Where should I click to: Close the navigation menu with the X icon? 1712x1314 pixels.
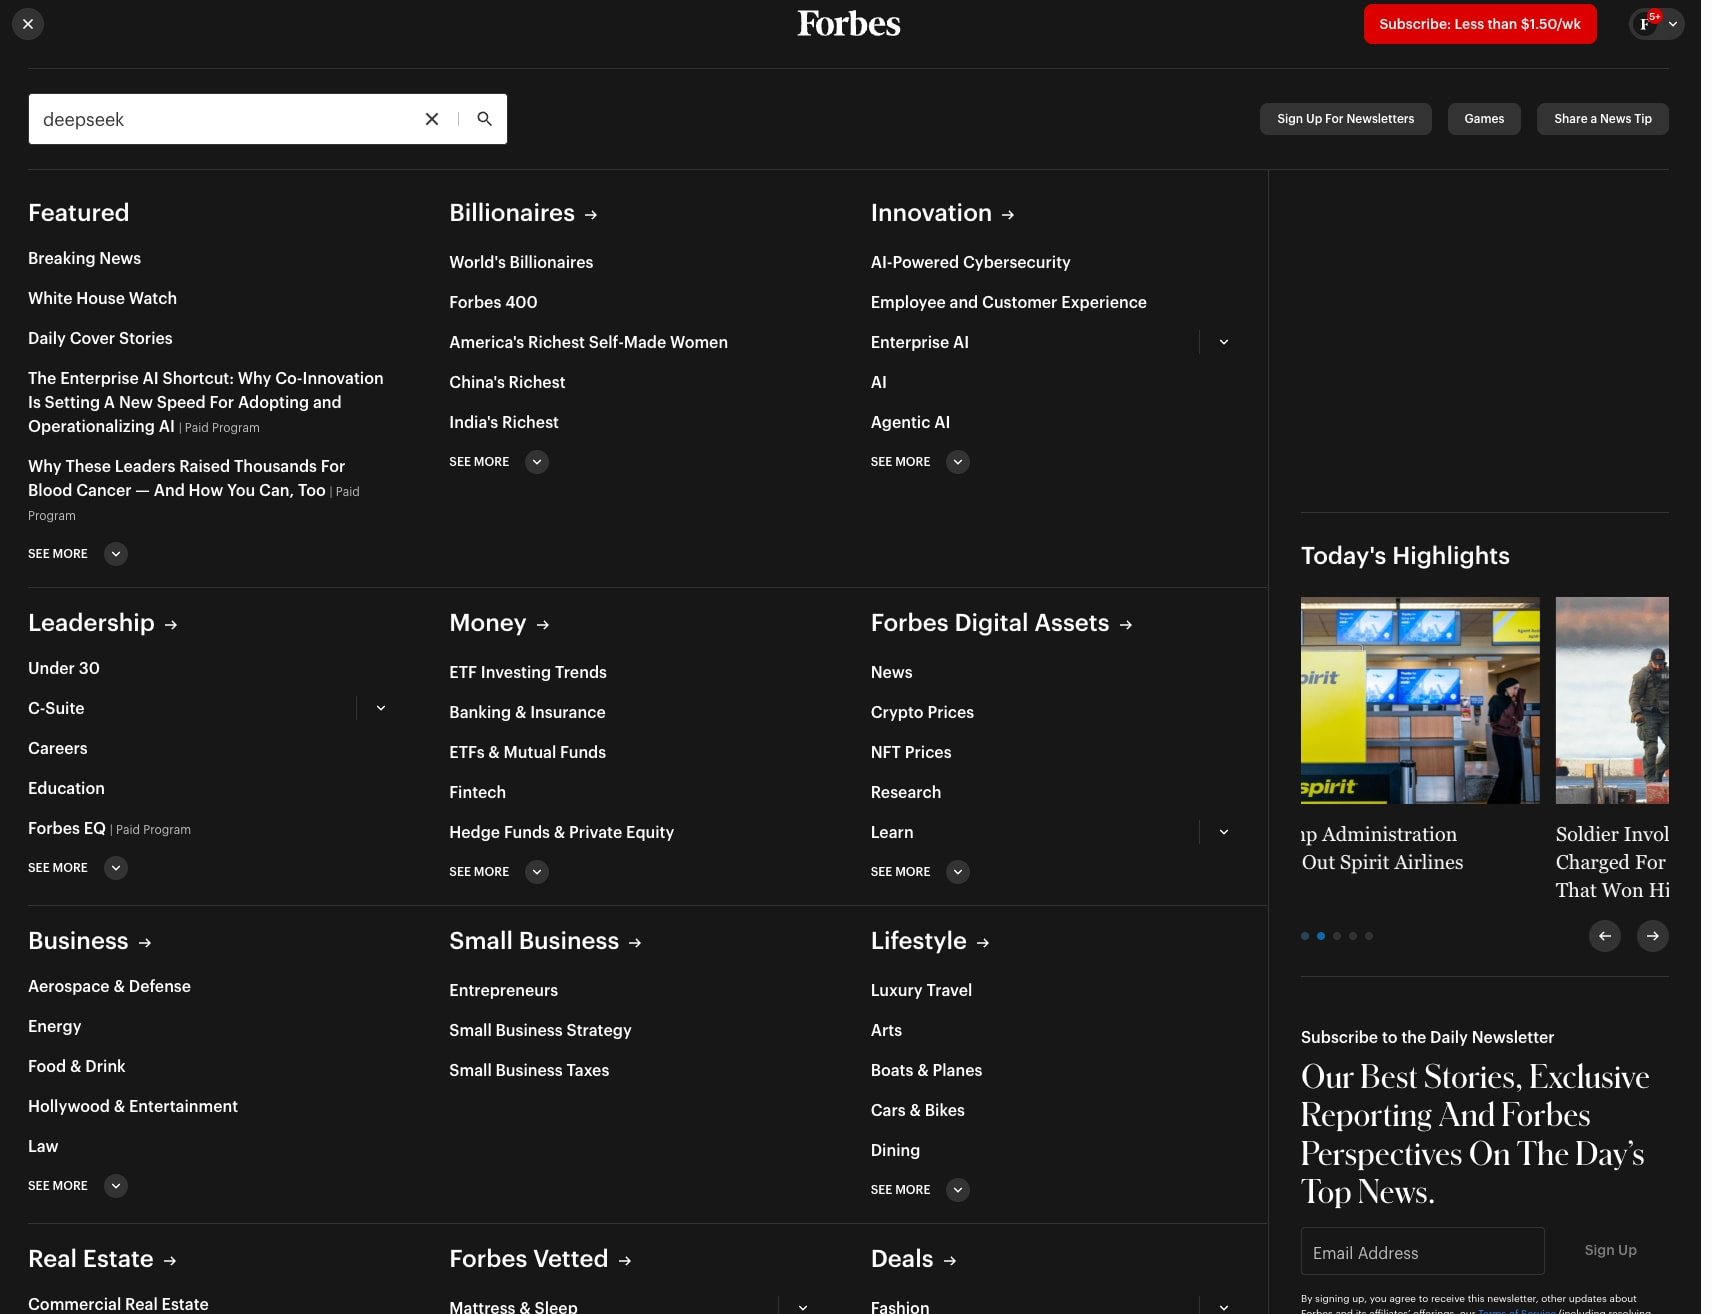28,24
